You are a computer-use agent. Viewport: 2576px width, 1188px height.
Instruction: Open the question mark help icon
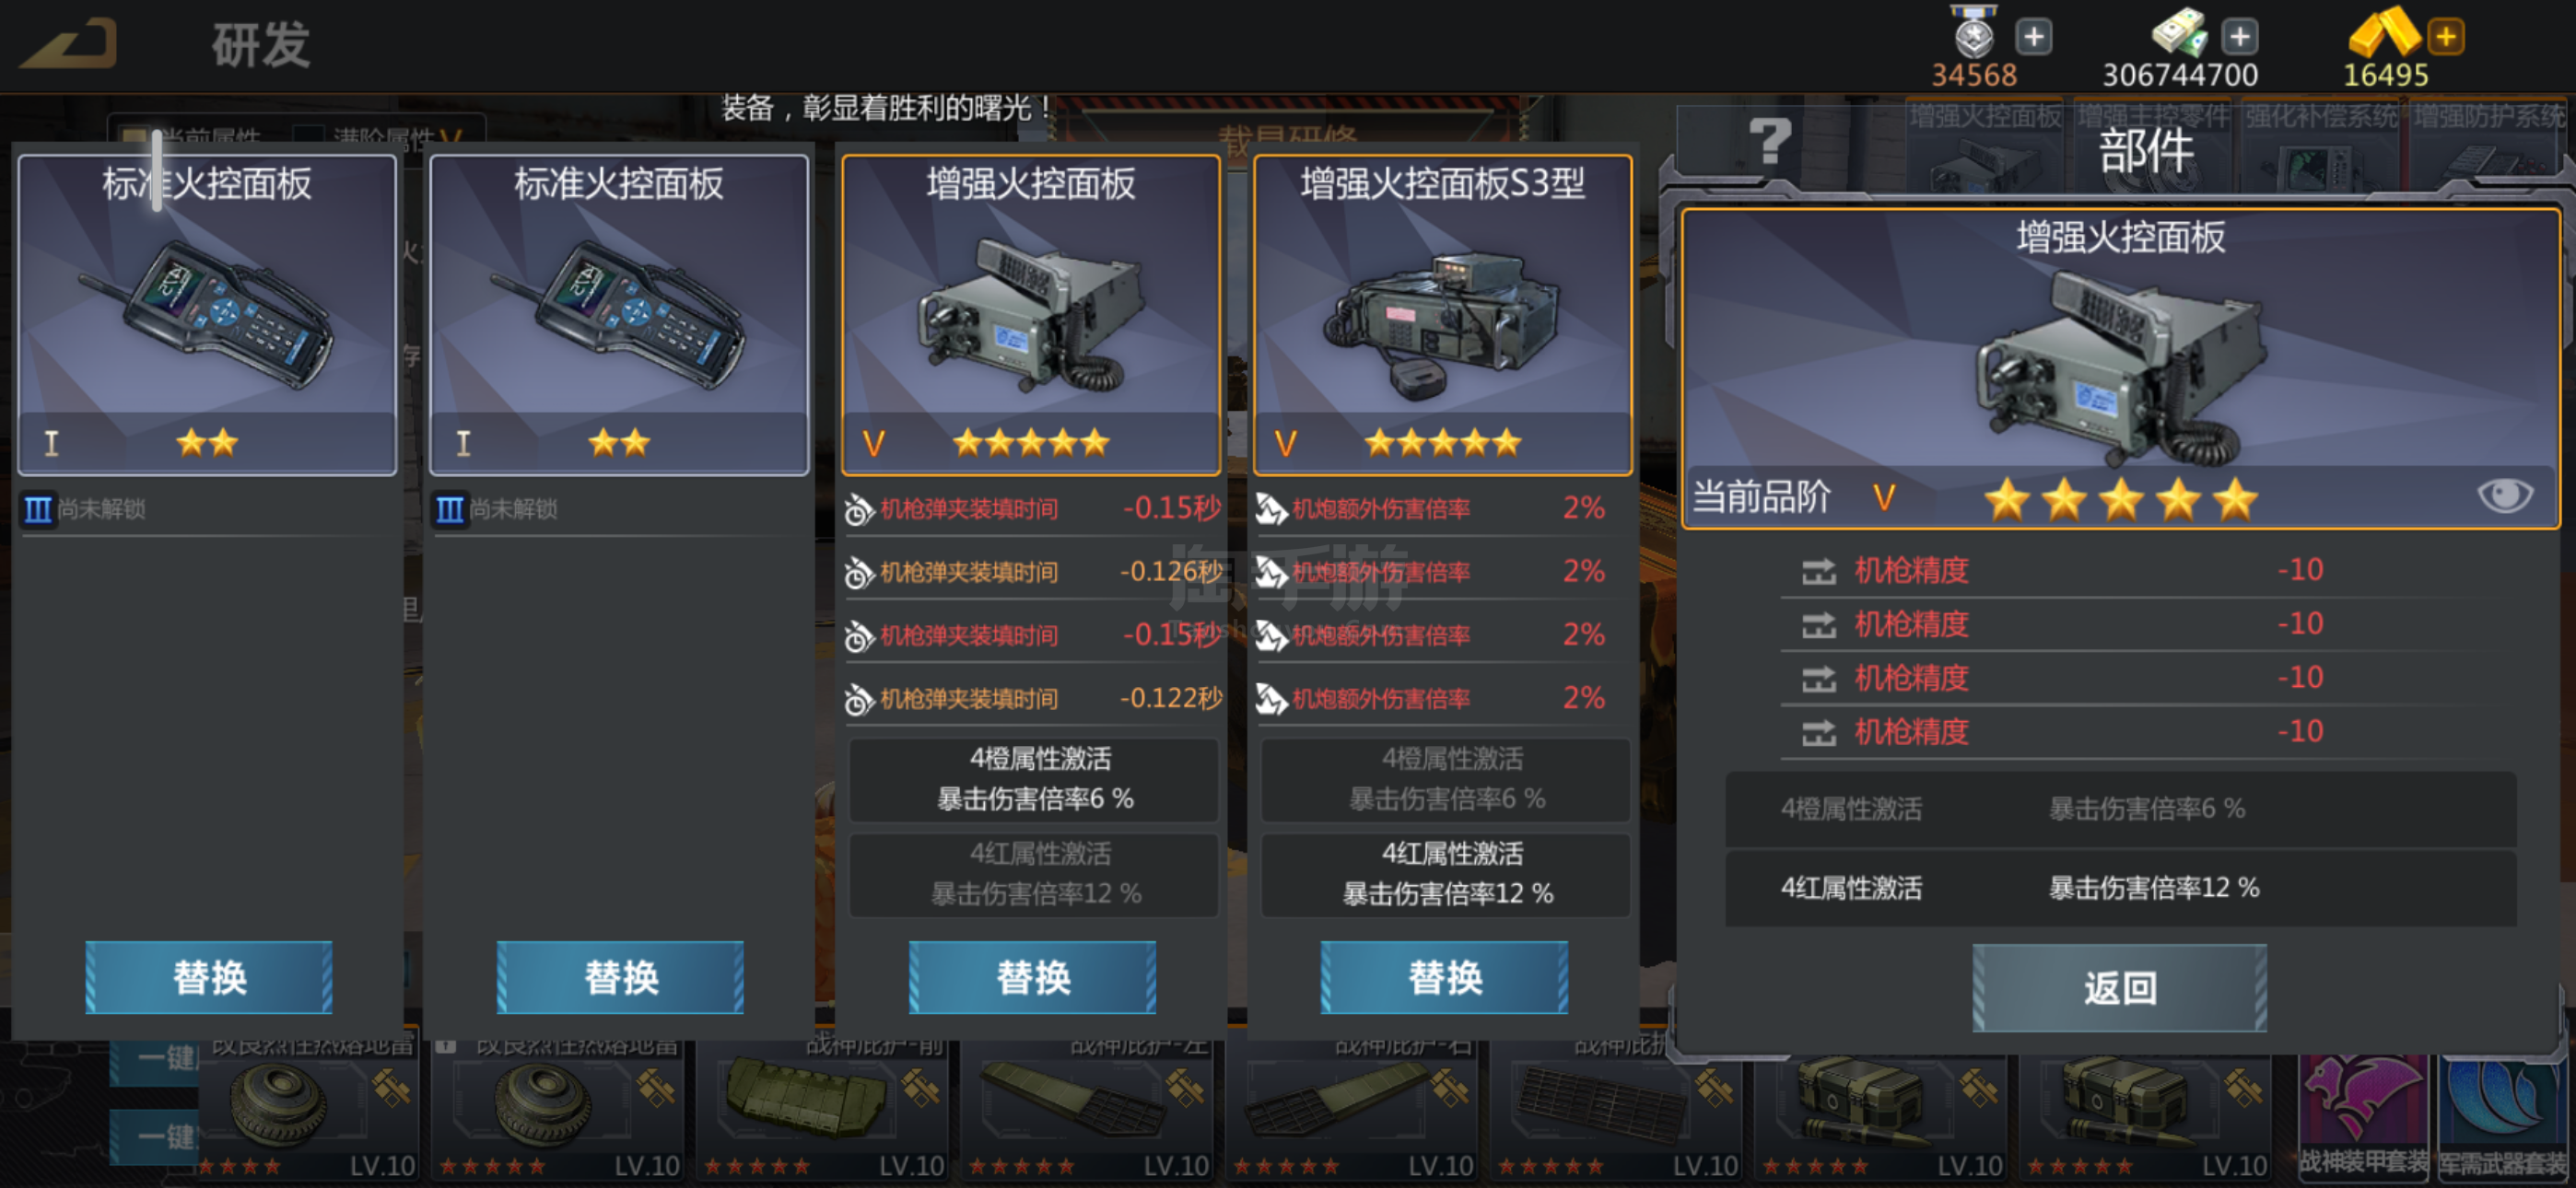1769,140
